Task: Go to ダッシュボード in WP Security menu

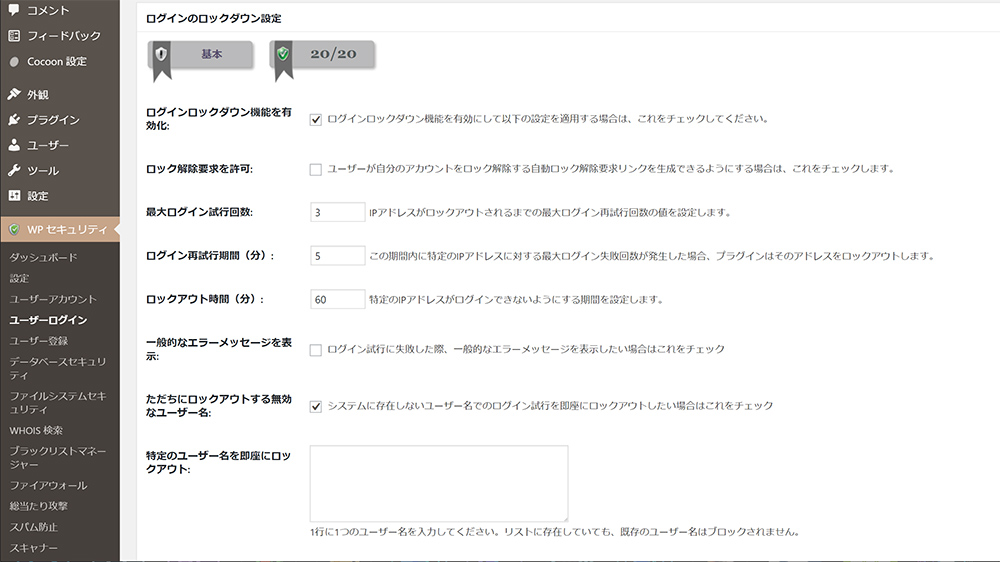Action: click(43, 257)
